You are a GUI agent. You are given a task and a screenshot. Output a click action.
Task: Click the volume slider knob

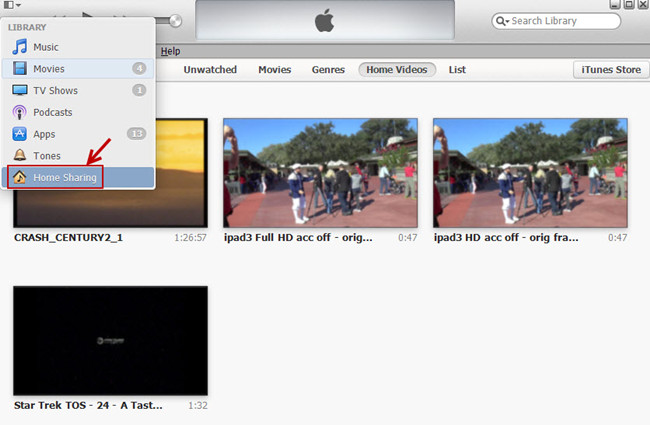(x=176, y=20)
